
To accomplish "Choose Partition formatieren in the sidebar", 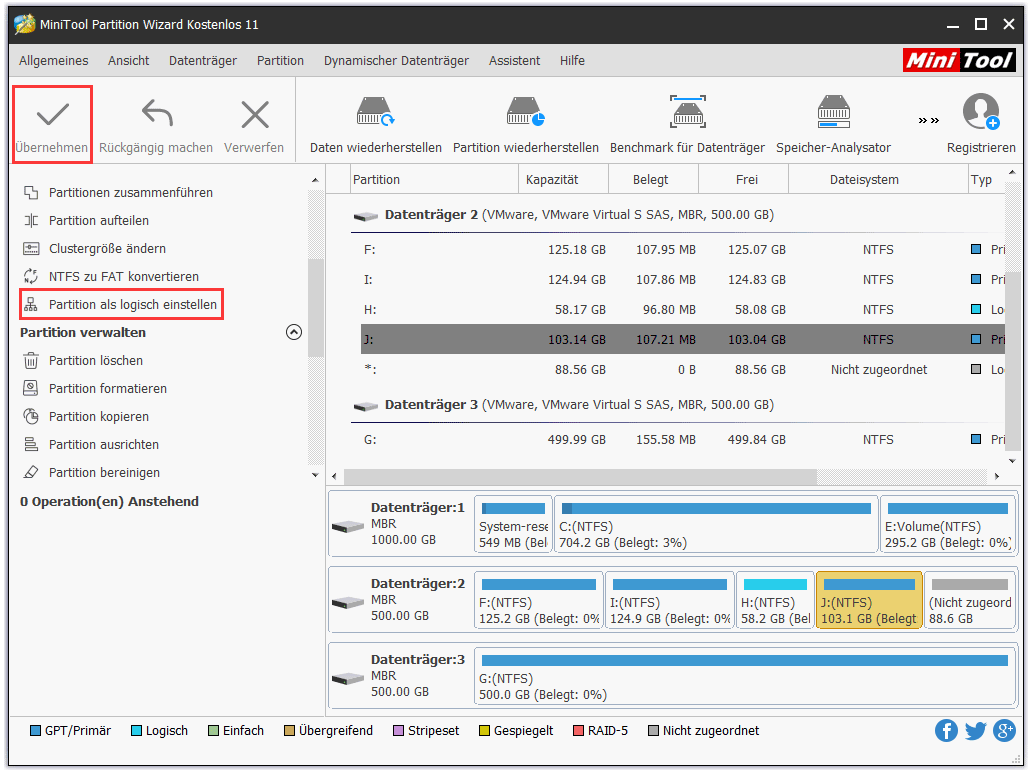I will click(107, 389).
